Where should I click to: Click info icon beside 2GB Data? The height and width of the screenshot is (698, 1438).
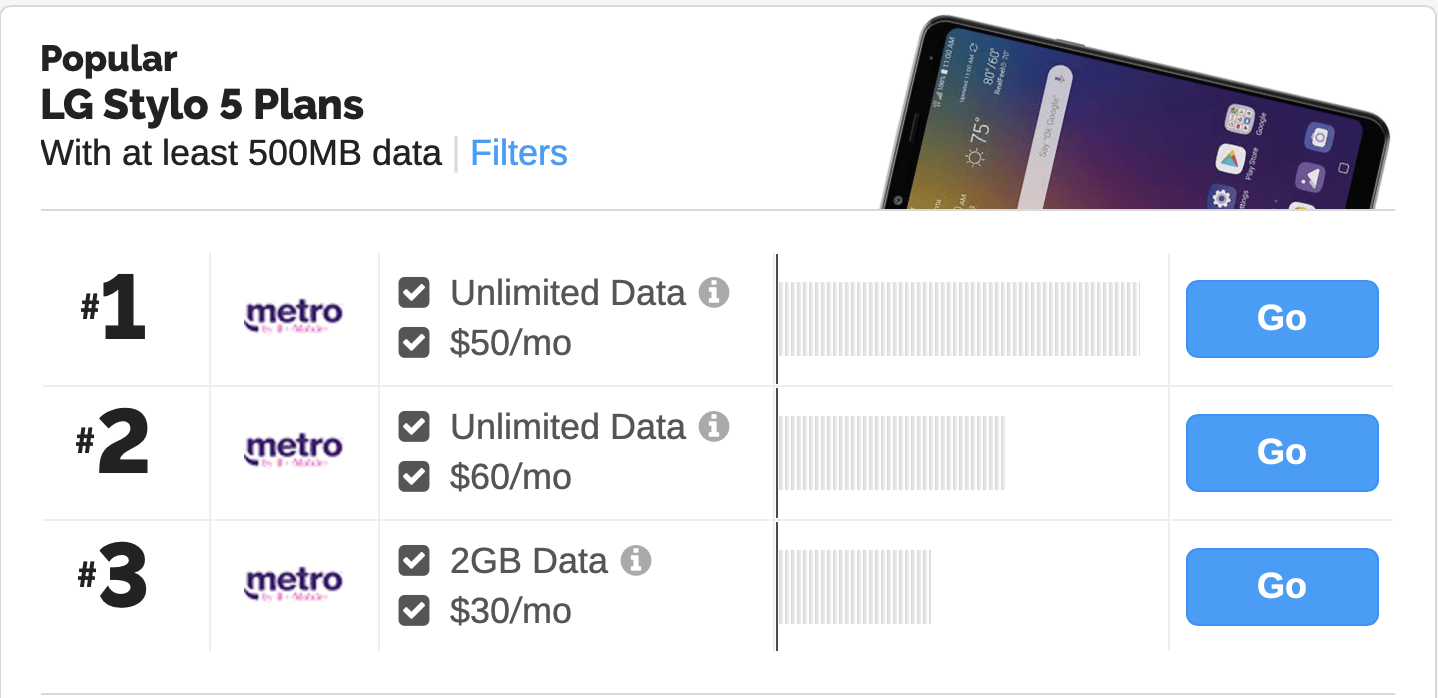pos(635,561)
